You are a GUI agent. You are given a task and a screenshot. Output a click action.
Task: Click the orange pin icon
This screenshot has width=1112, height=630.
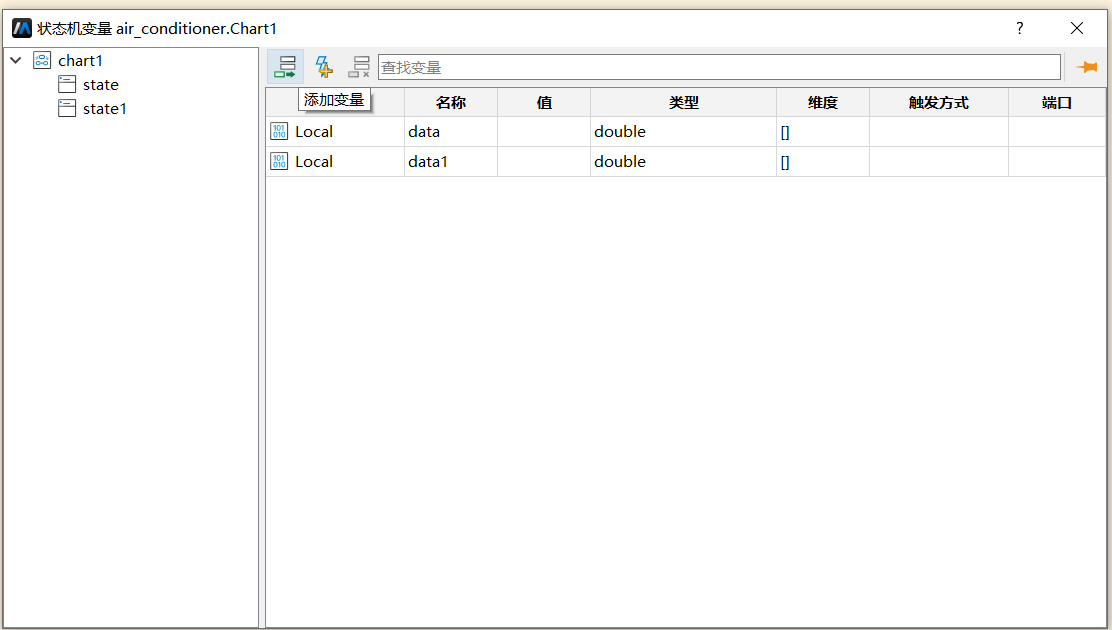[x=1086, y=67]
